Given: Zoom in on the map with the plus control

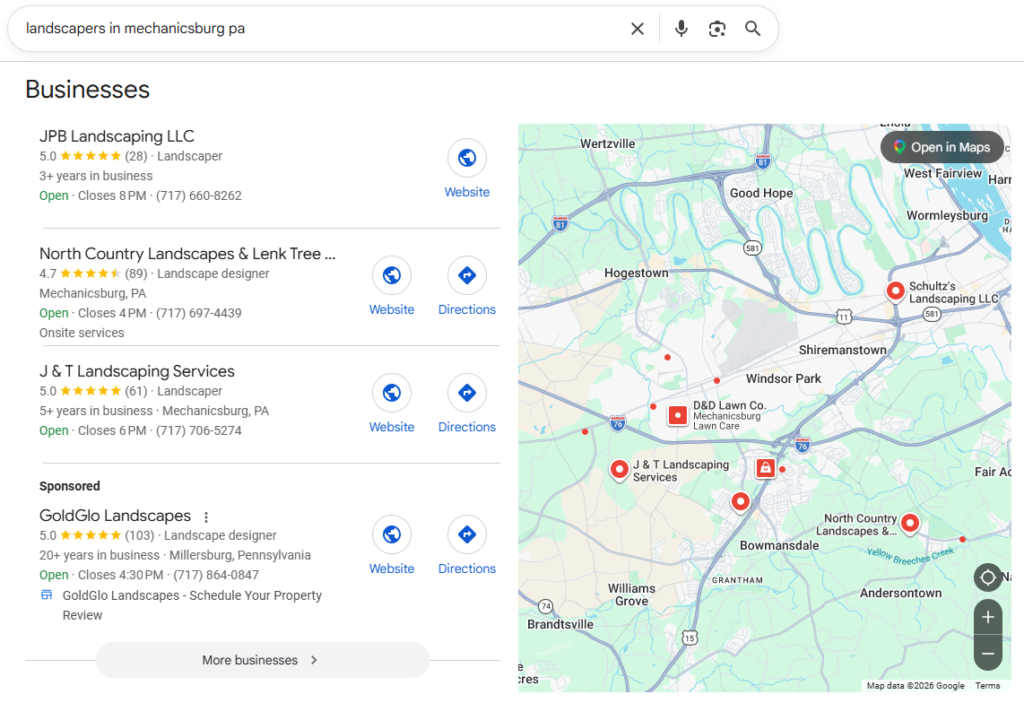Looking at the screenshot, I should 987,617.
